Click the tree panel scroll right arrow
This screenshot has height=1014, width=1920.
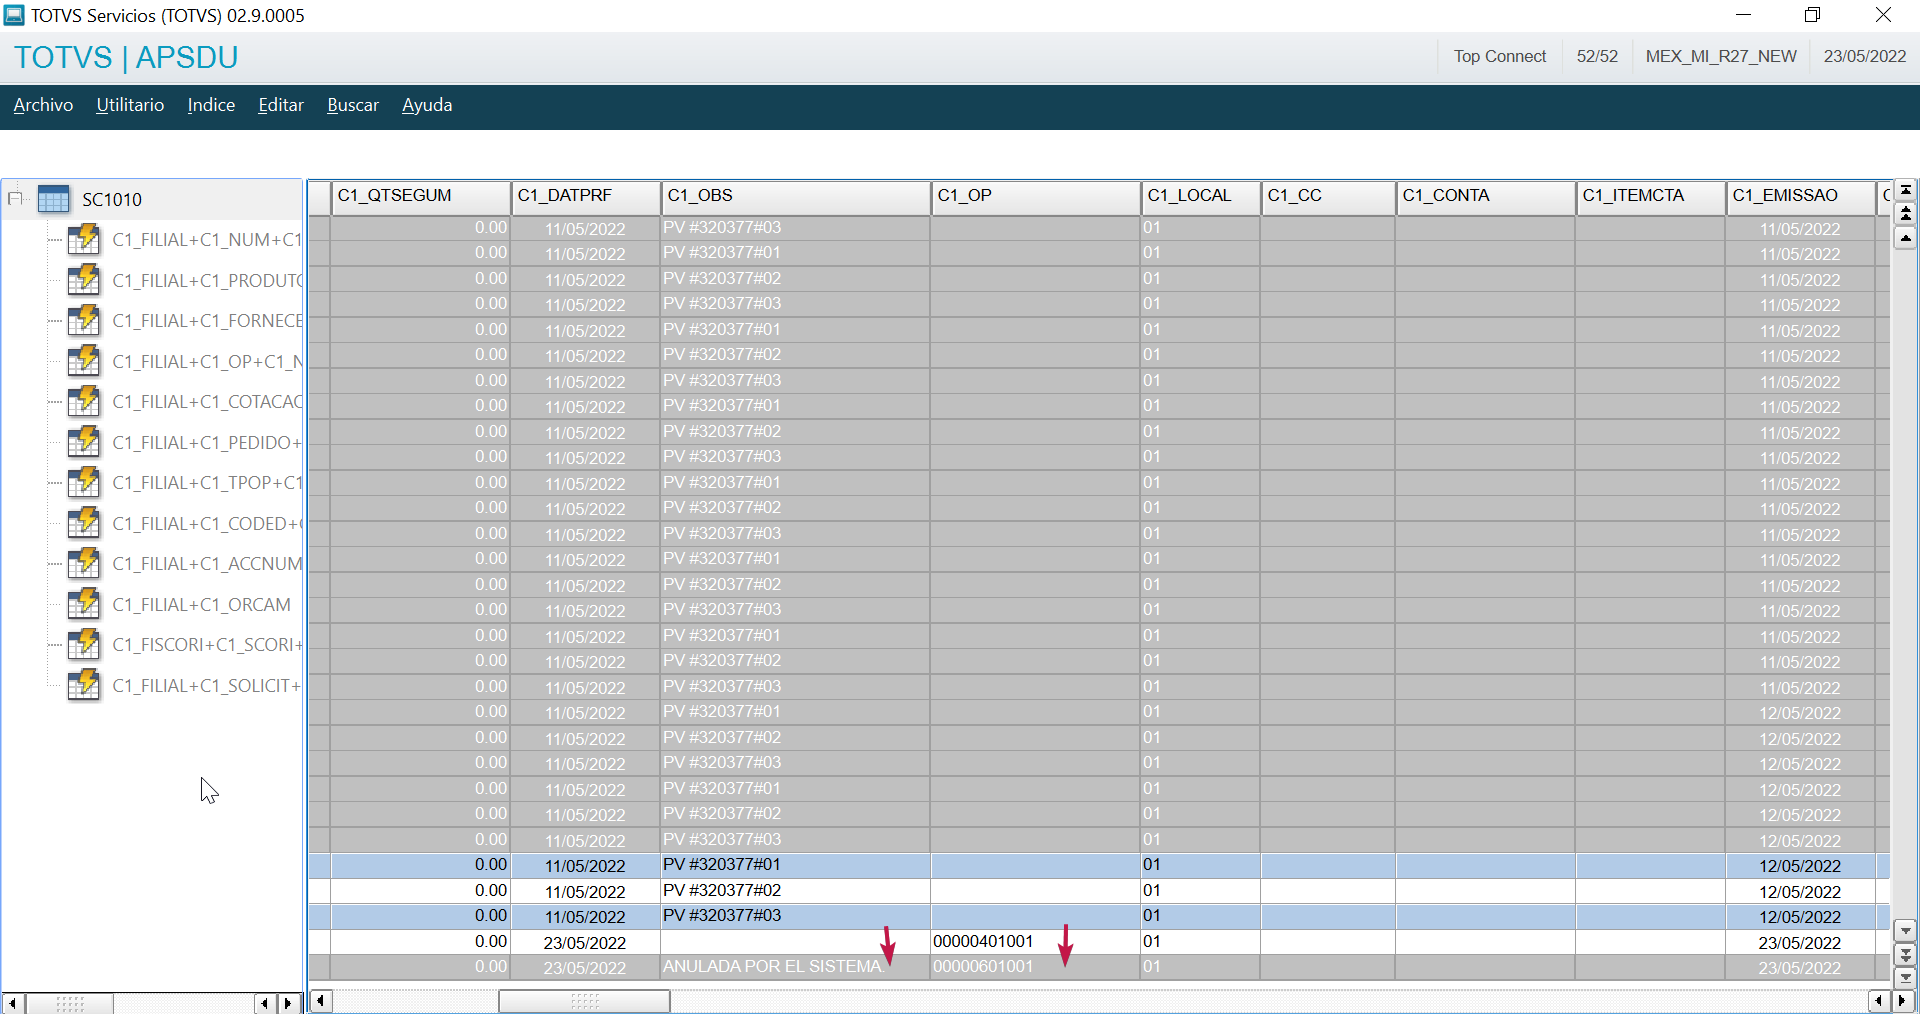coord(289,1003)
